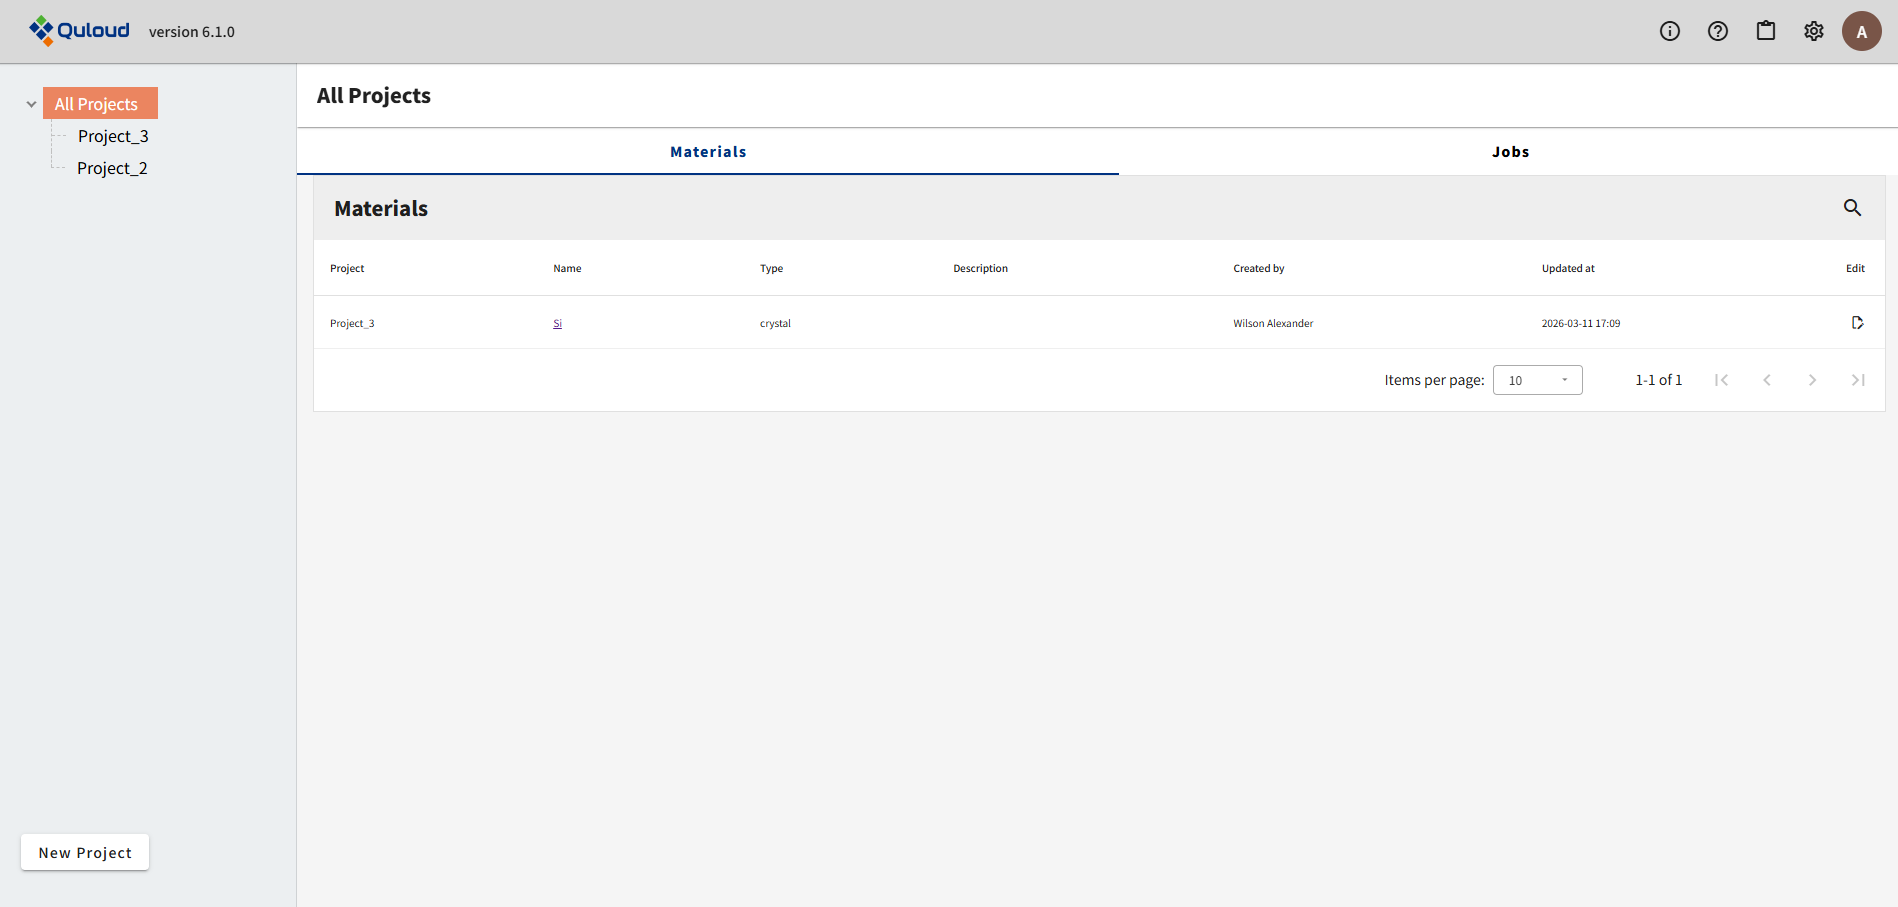Open the Si material link
This screenshot has height=907, width=1898.
tap(557, 324)
